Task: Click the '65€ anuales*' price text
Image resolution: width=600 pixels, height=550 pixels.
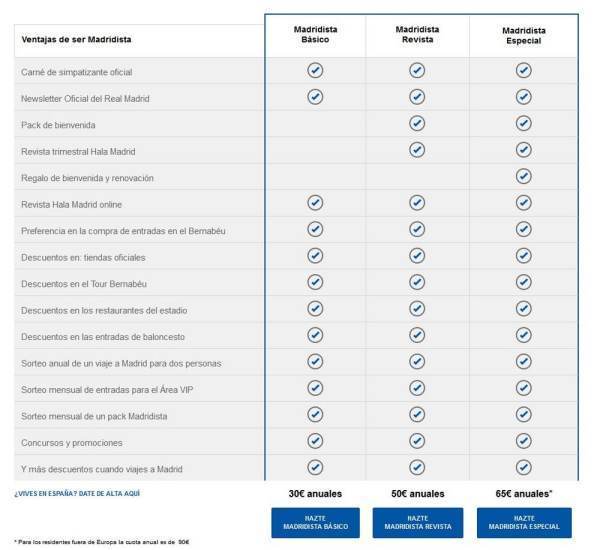Action: coord(524,494)
